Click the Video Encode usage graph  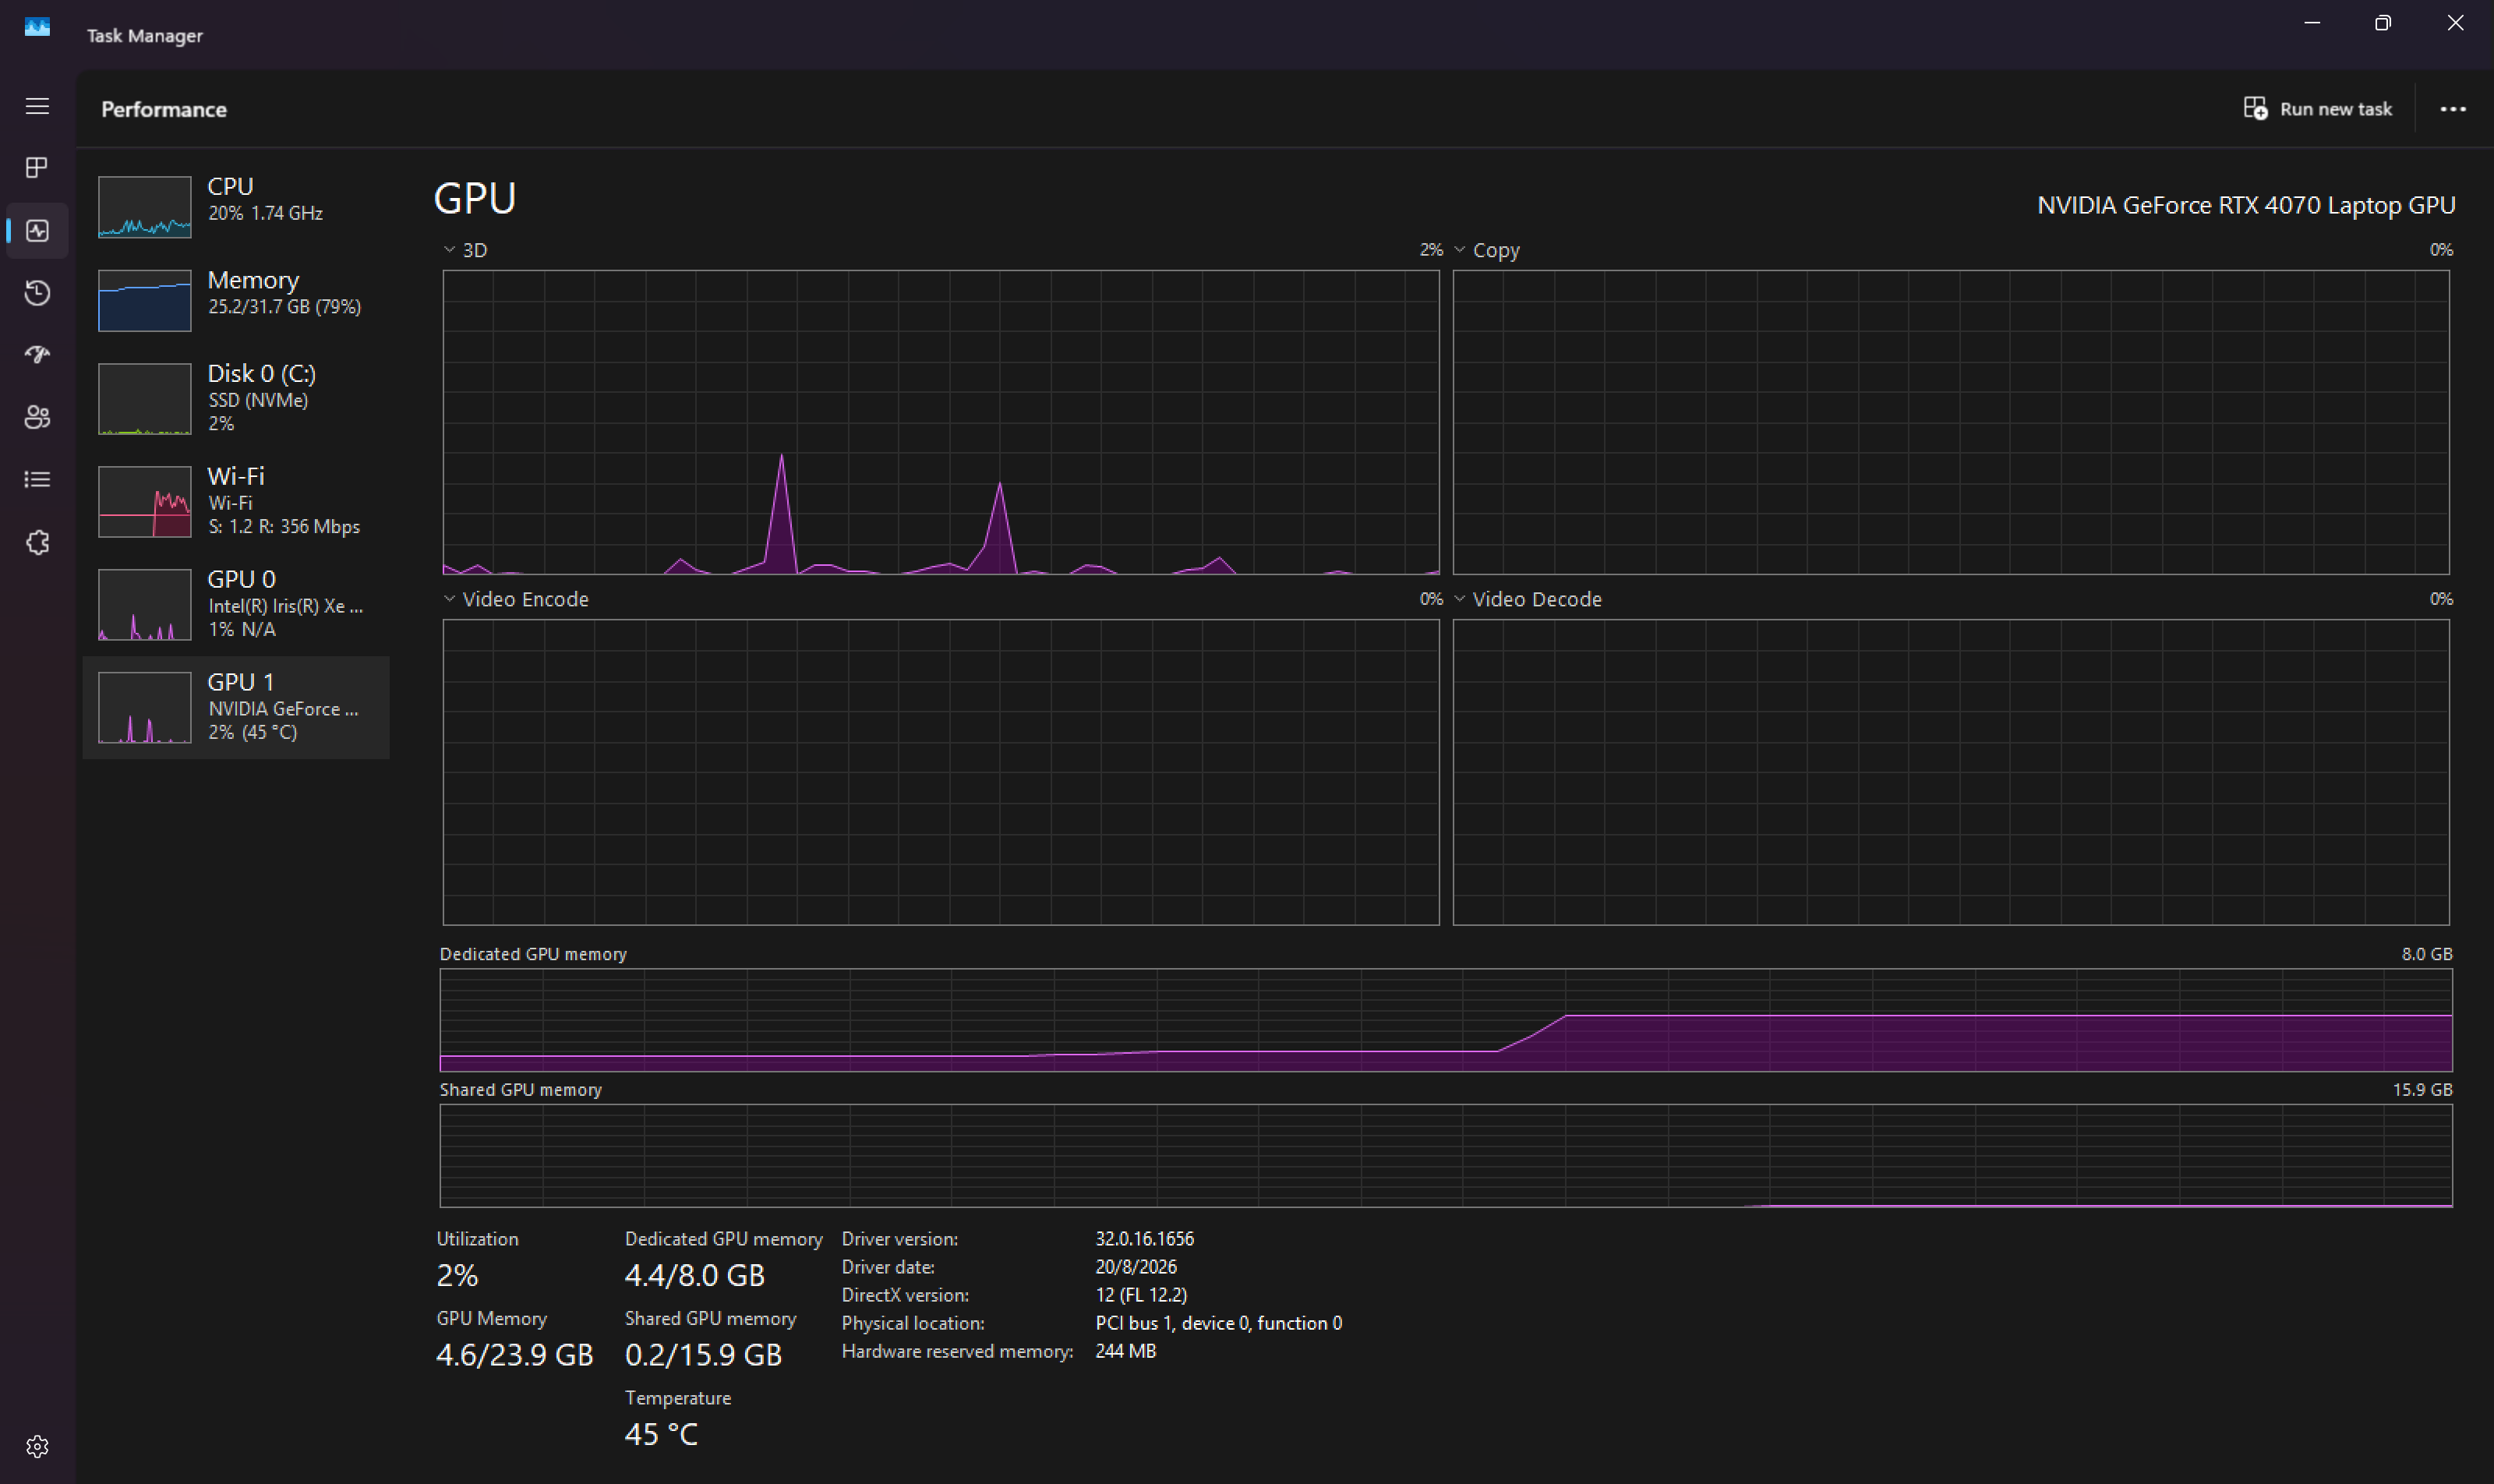coord(941,772)
